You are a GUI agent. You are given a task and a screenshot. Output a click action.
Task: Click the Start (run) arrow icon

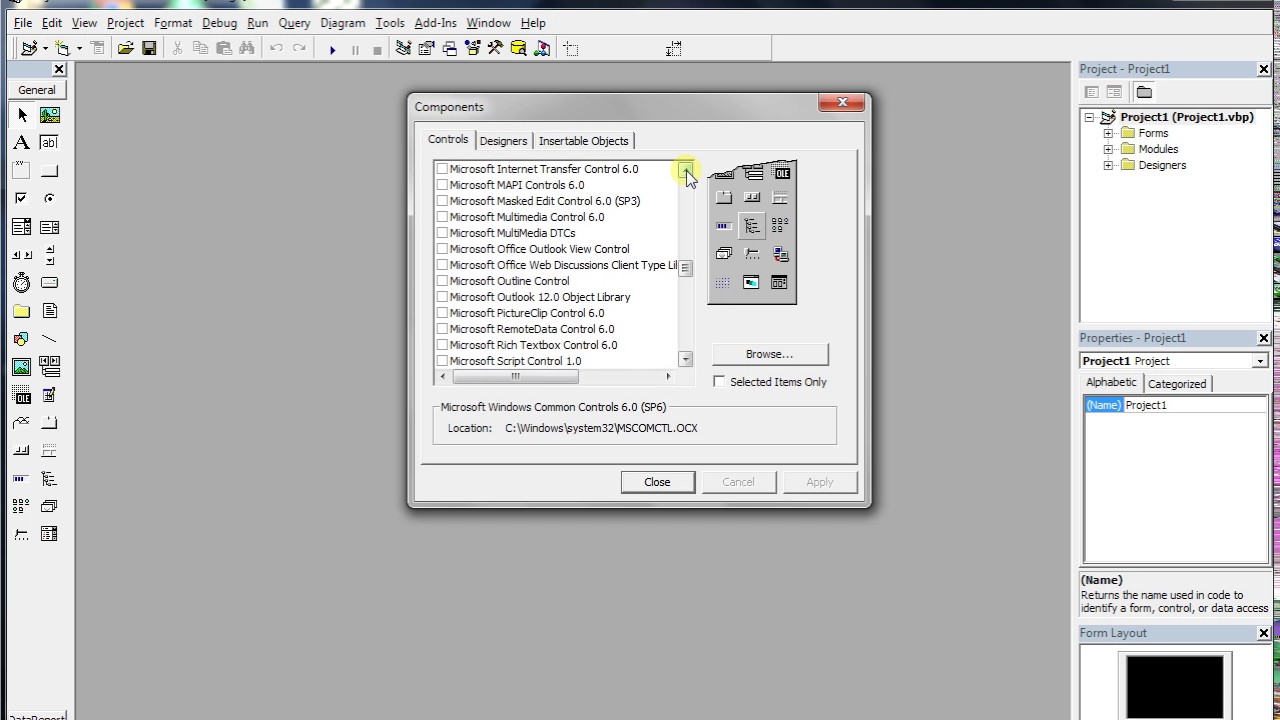[x=332, y=49]
